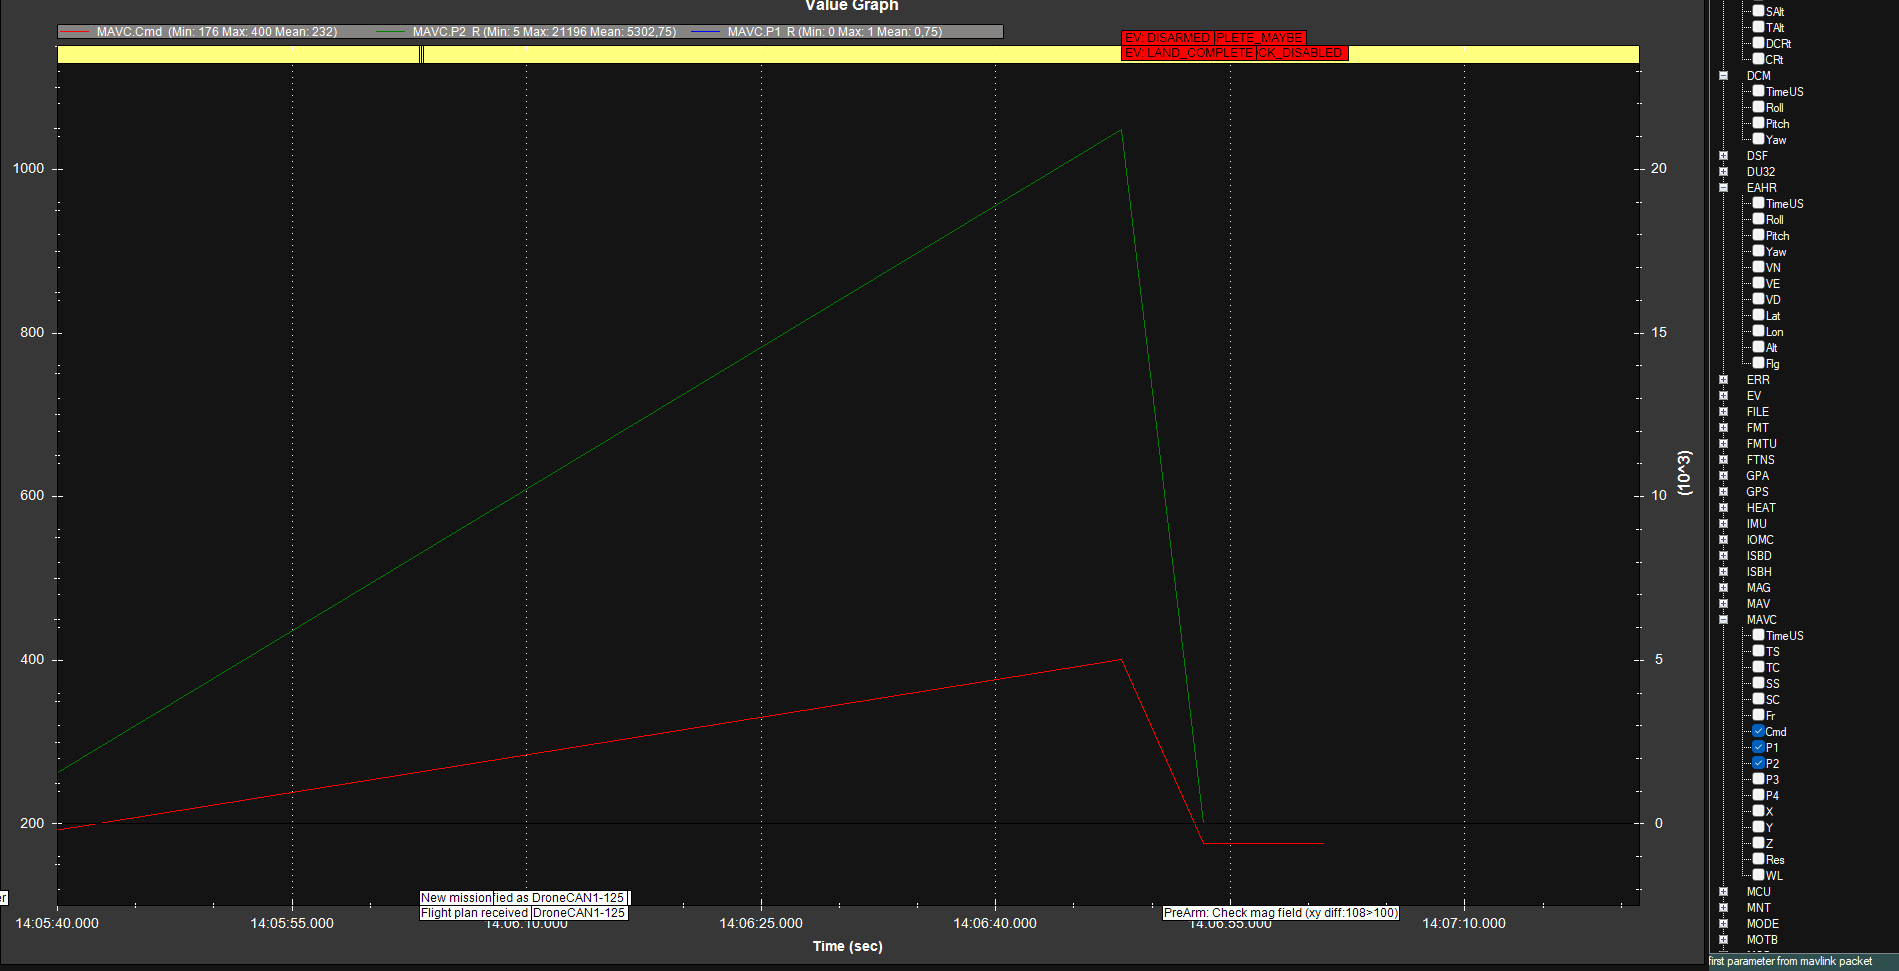This screenshot has width=1899, height=971.
Task: Tick the Lat checkbox under EAHR
Action: coord(1758,316)
